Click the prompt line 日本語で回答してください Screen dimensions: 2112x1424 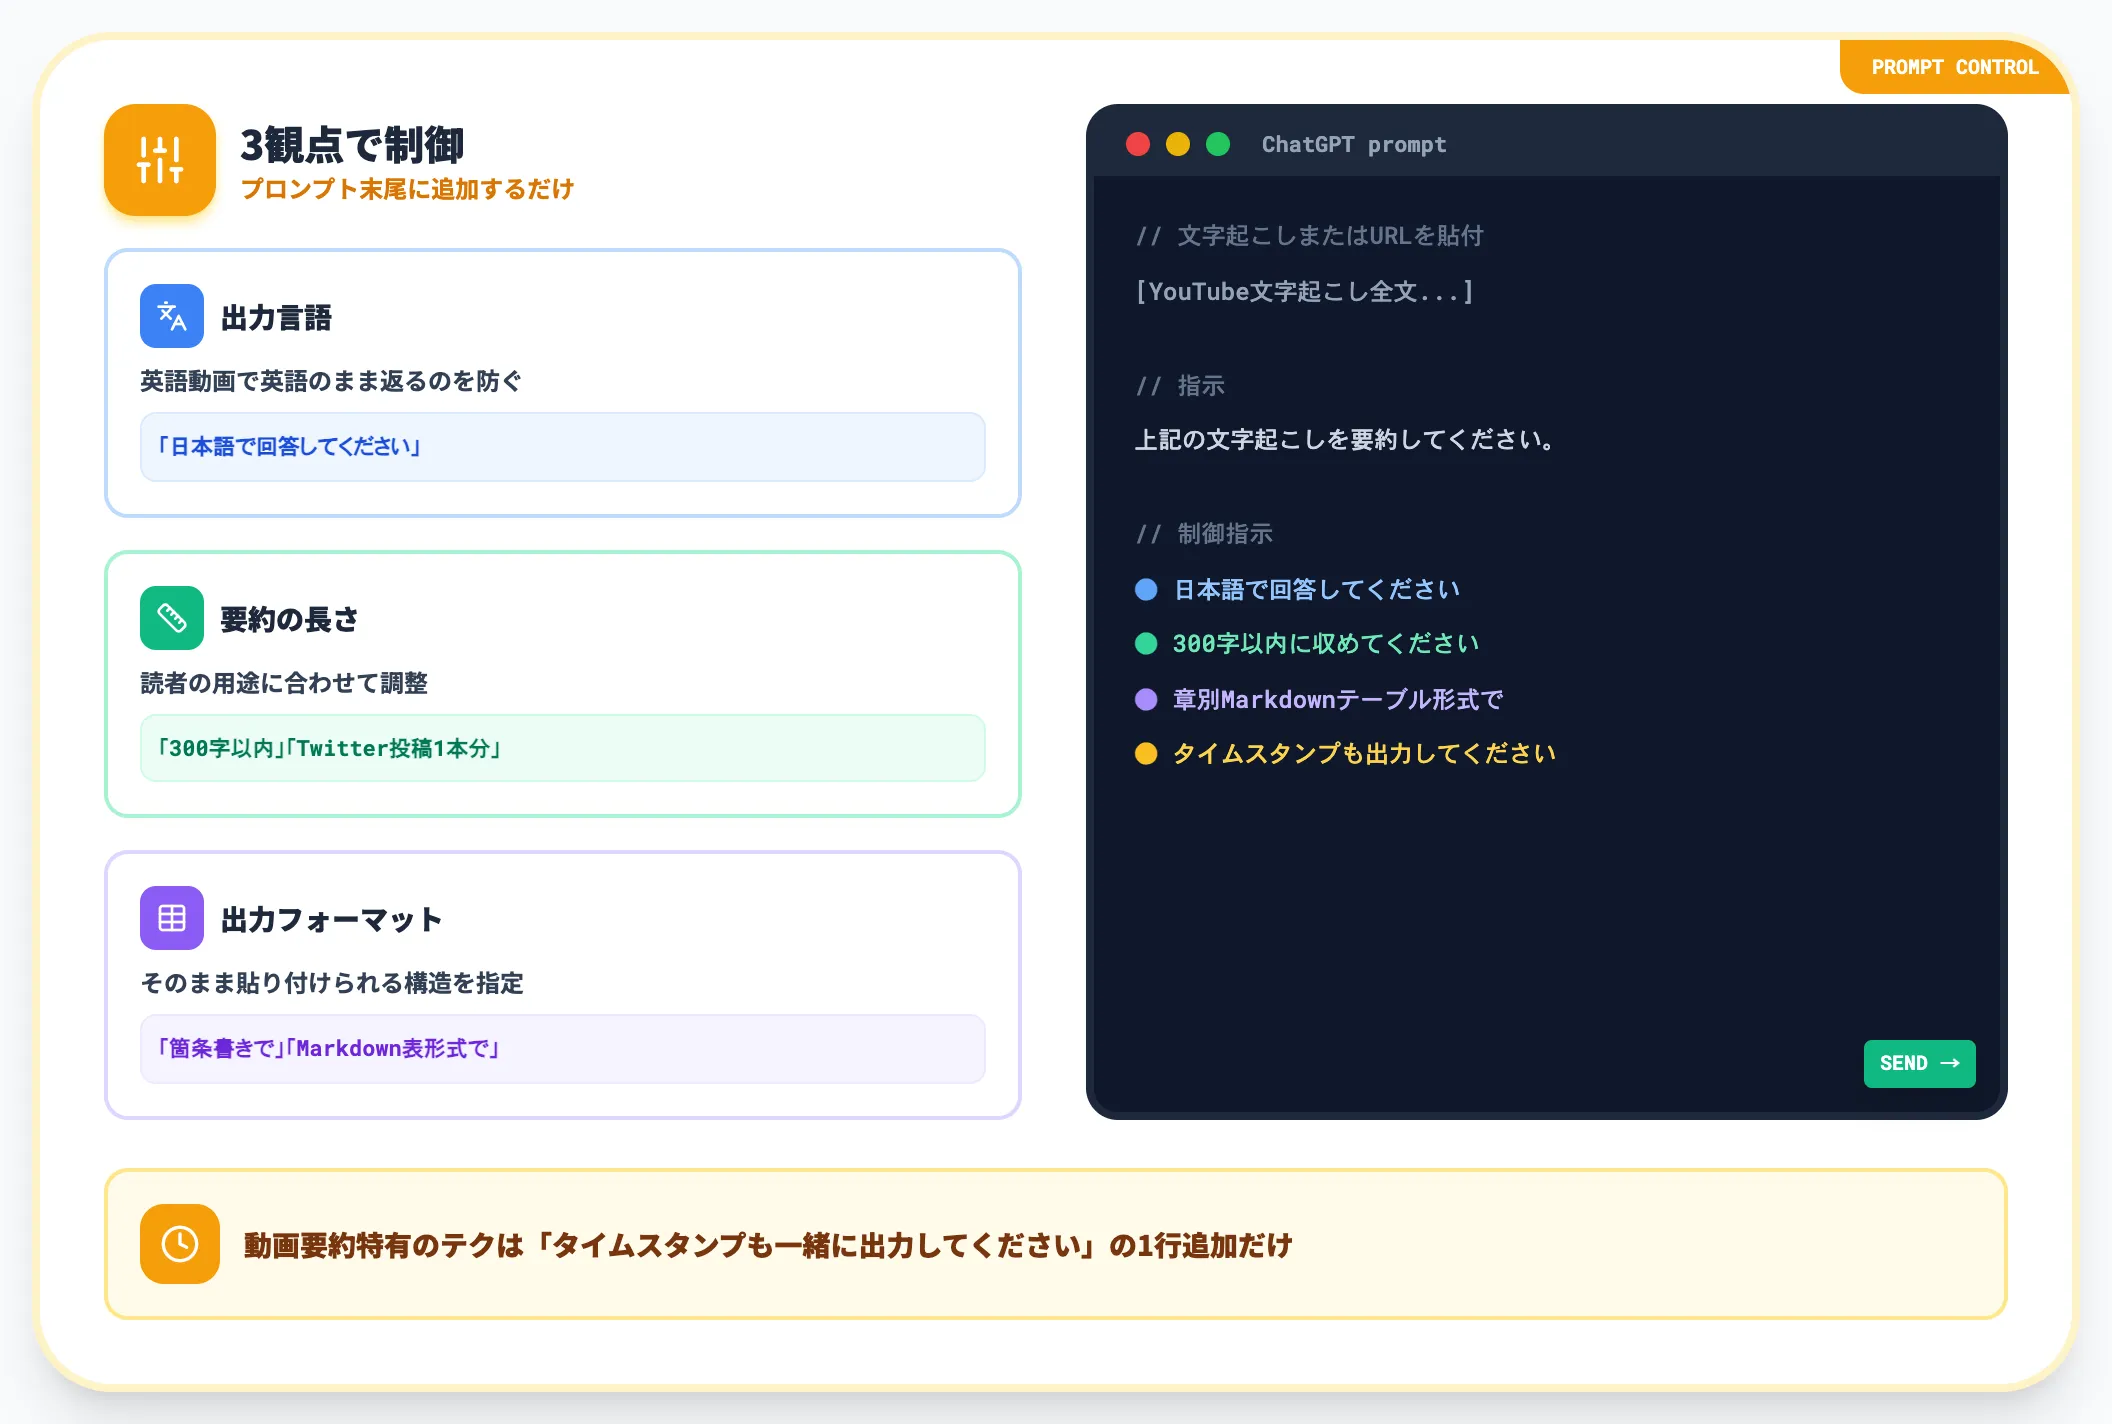1316,590
